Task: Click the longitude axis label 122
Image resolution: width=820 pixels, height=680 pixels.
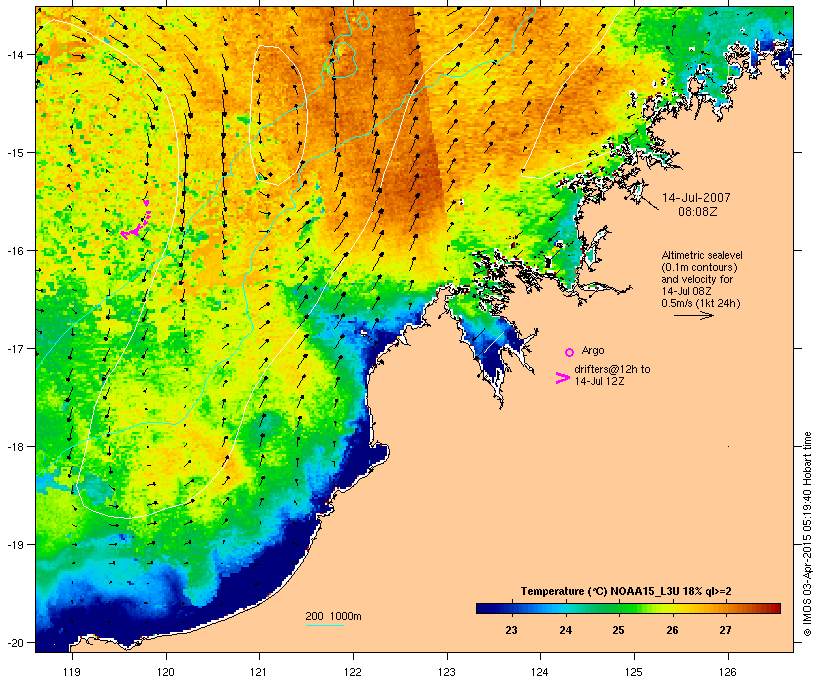Action: 353,672
